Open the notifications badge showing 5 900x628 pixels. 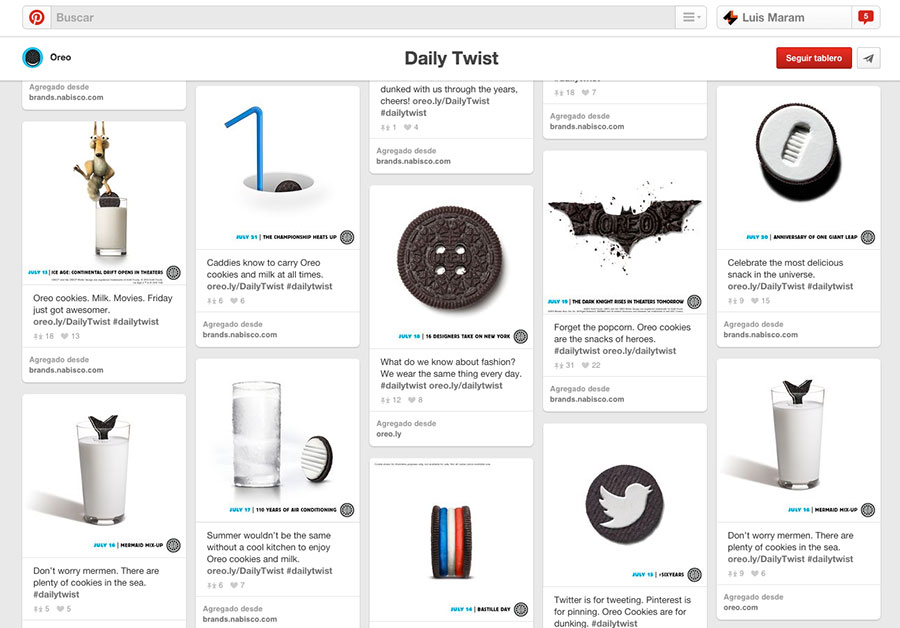click(865, 17)
